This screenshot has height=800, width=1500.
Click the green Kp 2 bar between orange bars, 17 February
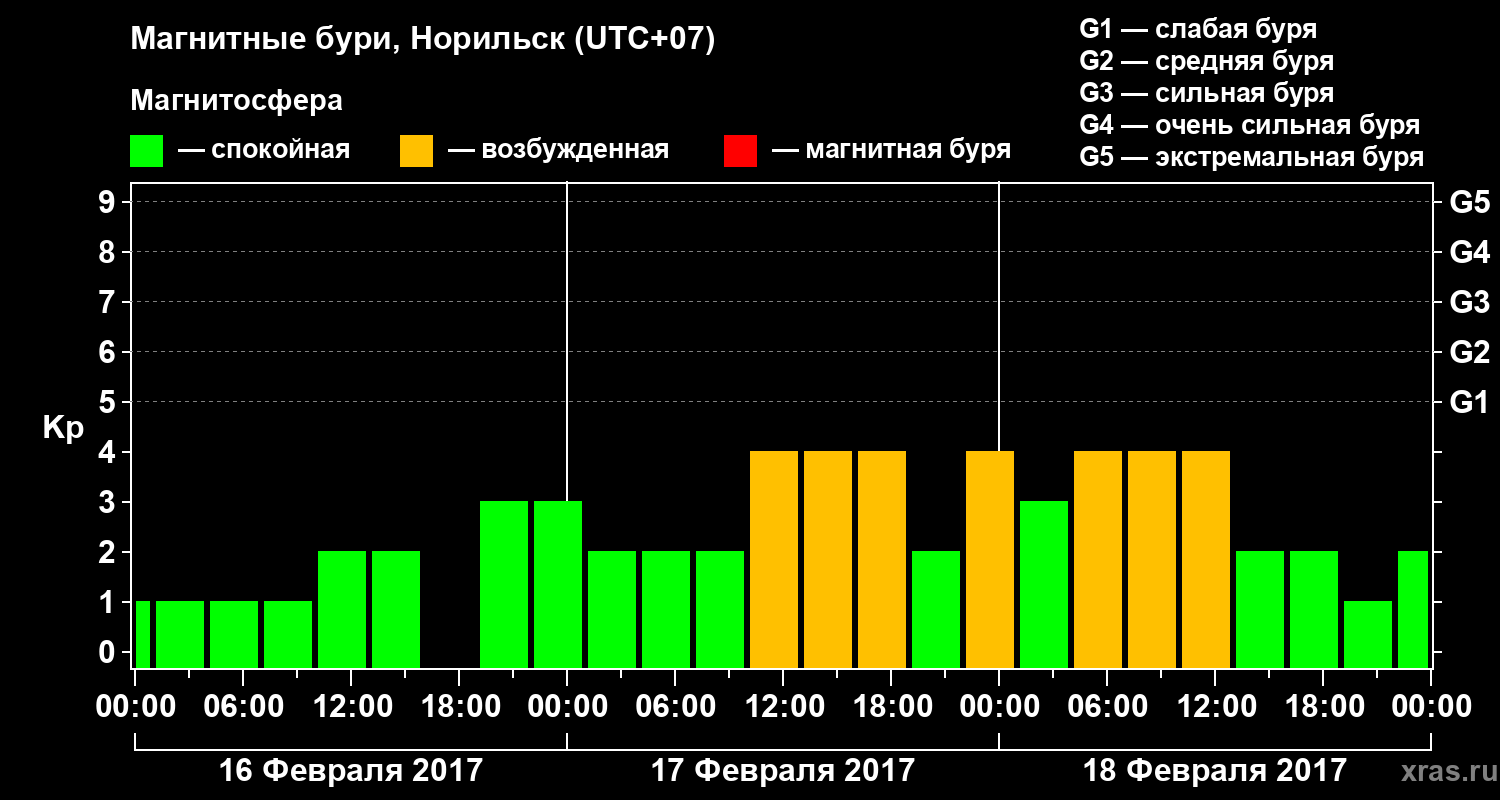click(936, 610)
